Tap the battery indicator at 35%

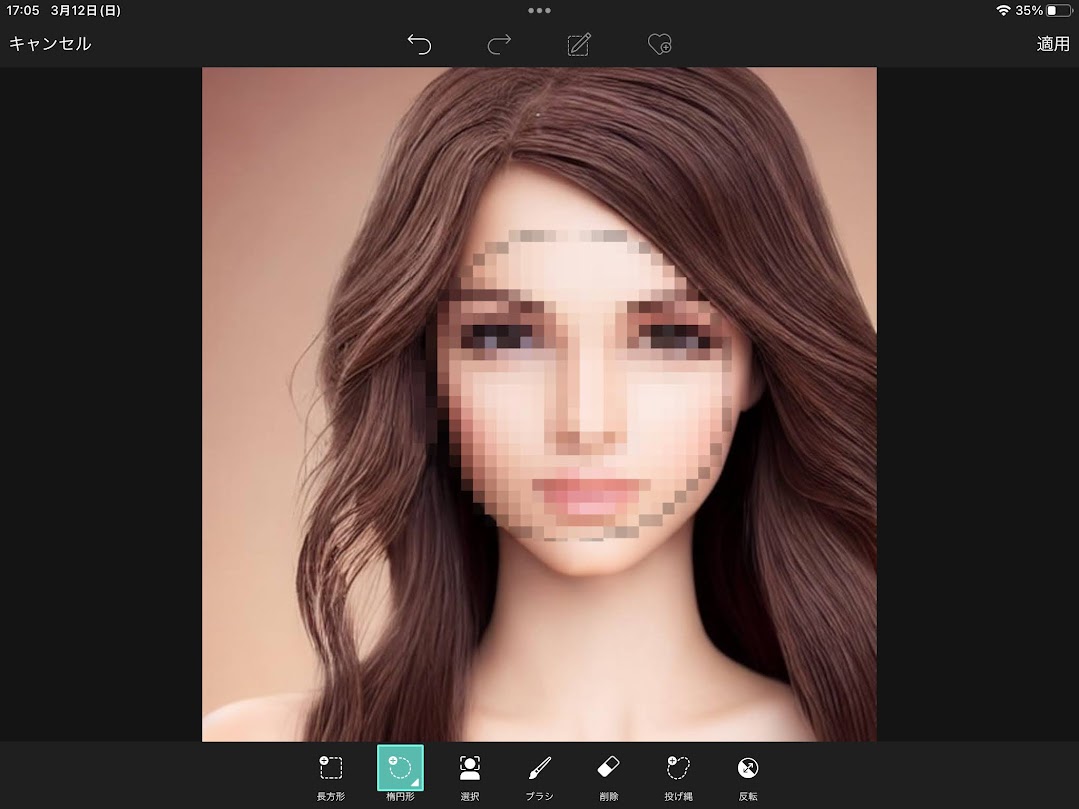click(x=1058, y=10)
